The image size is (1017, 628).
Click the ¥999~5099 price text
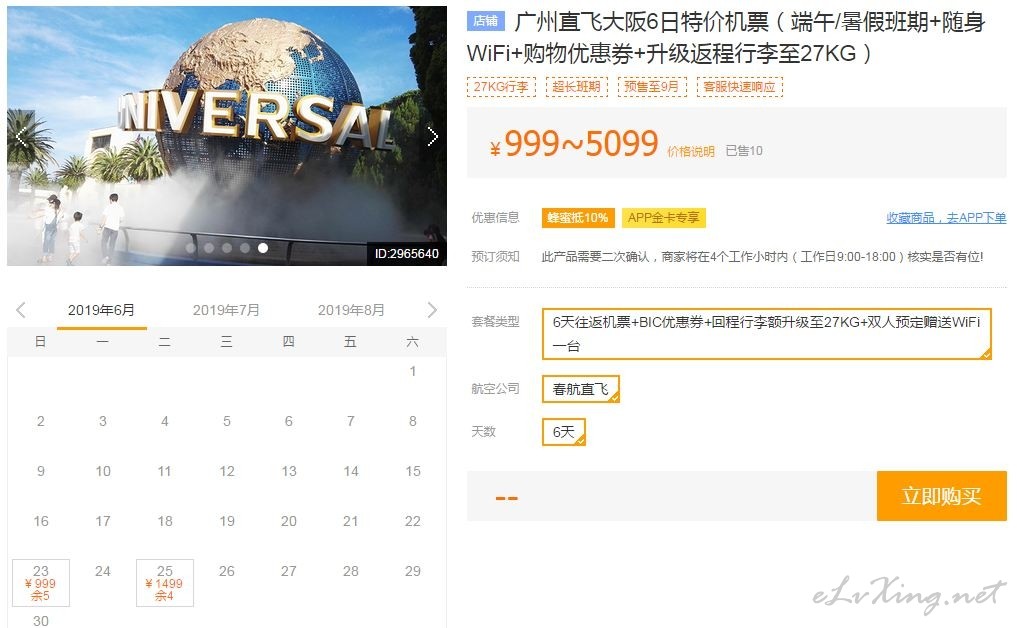(574, 144)
